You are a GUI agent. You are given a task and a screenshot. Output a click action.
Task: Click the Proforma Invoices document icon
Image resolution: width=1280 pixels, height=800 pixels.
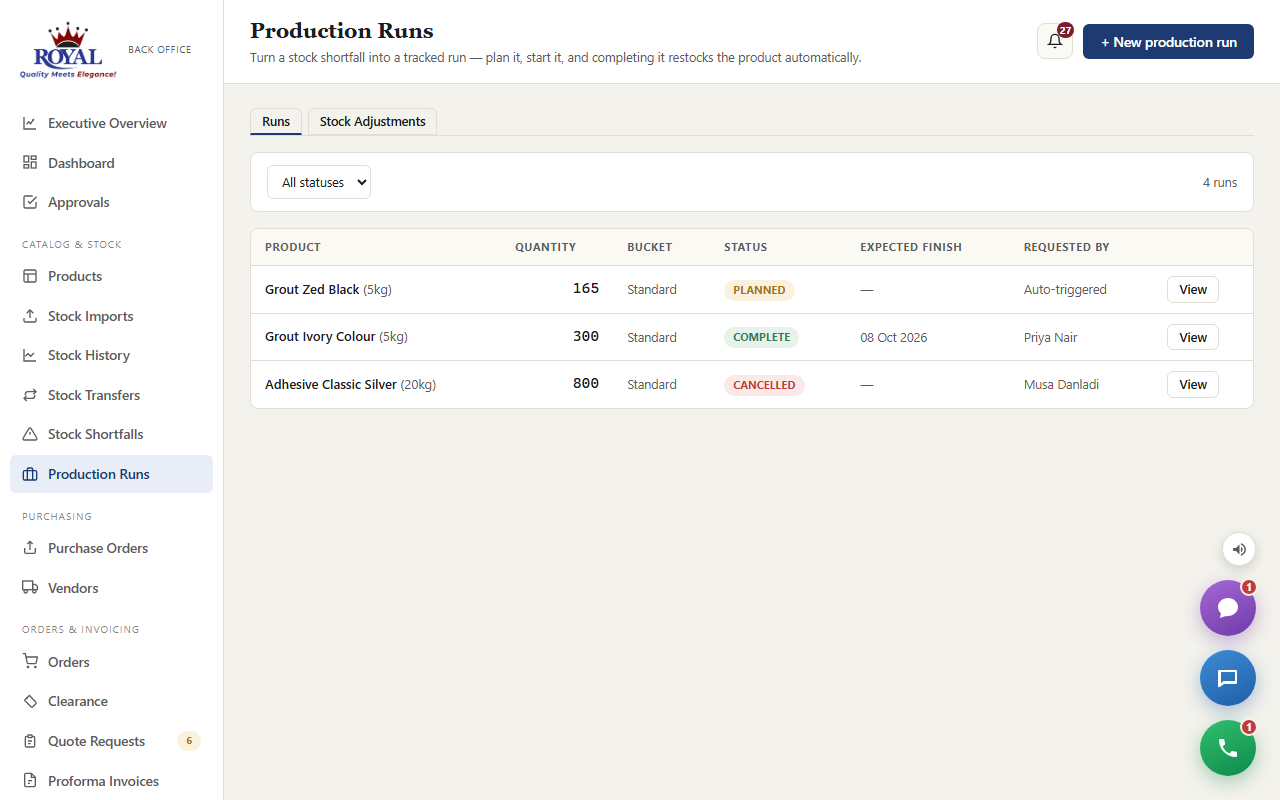(30, 781)
